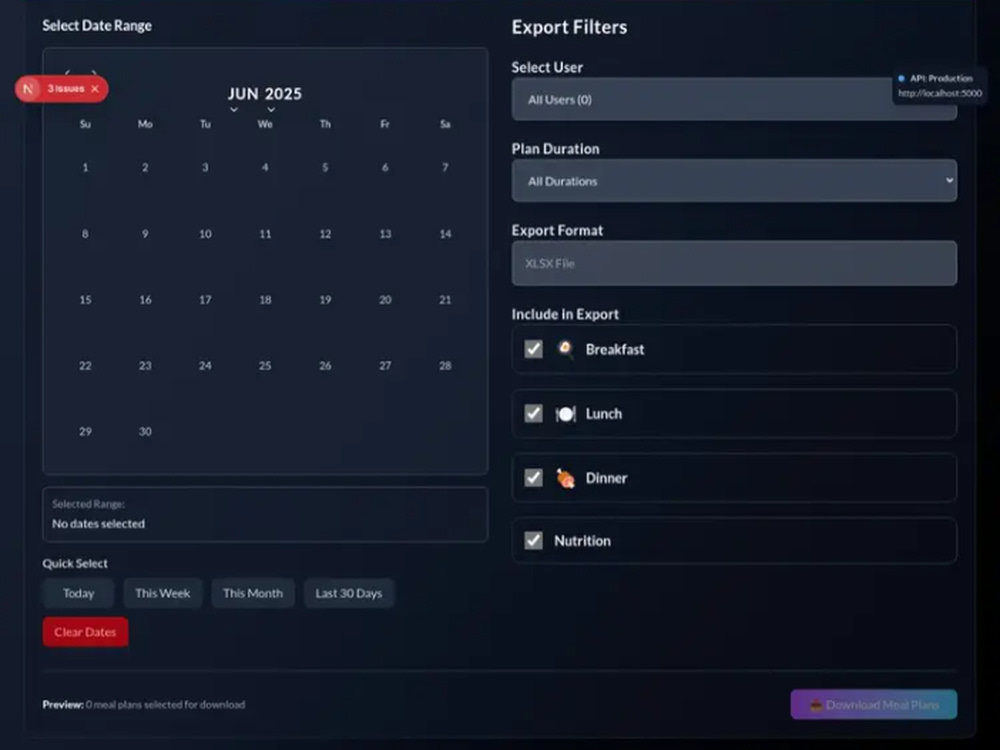Pick date 30 in calendar
1000x750 pixels.
coord(145,432)
